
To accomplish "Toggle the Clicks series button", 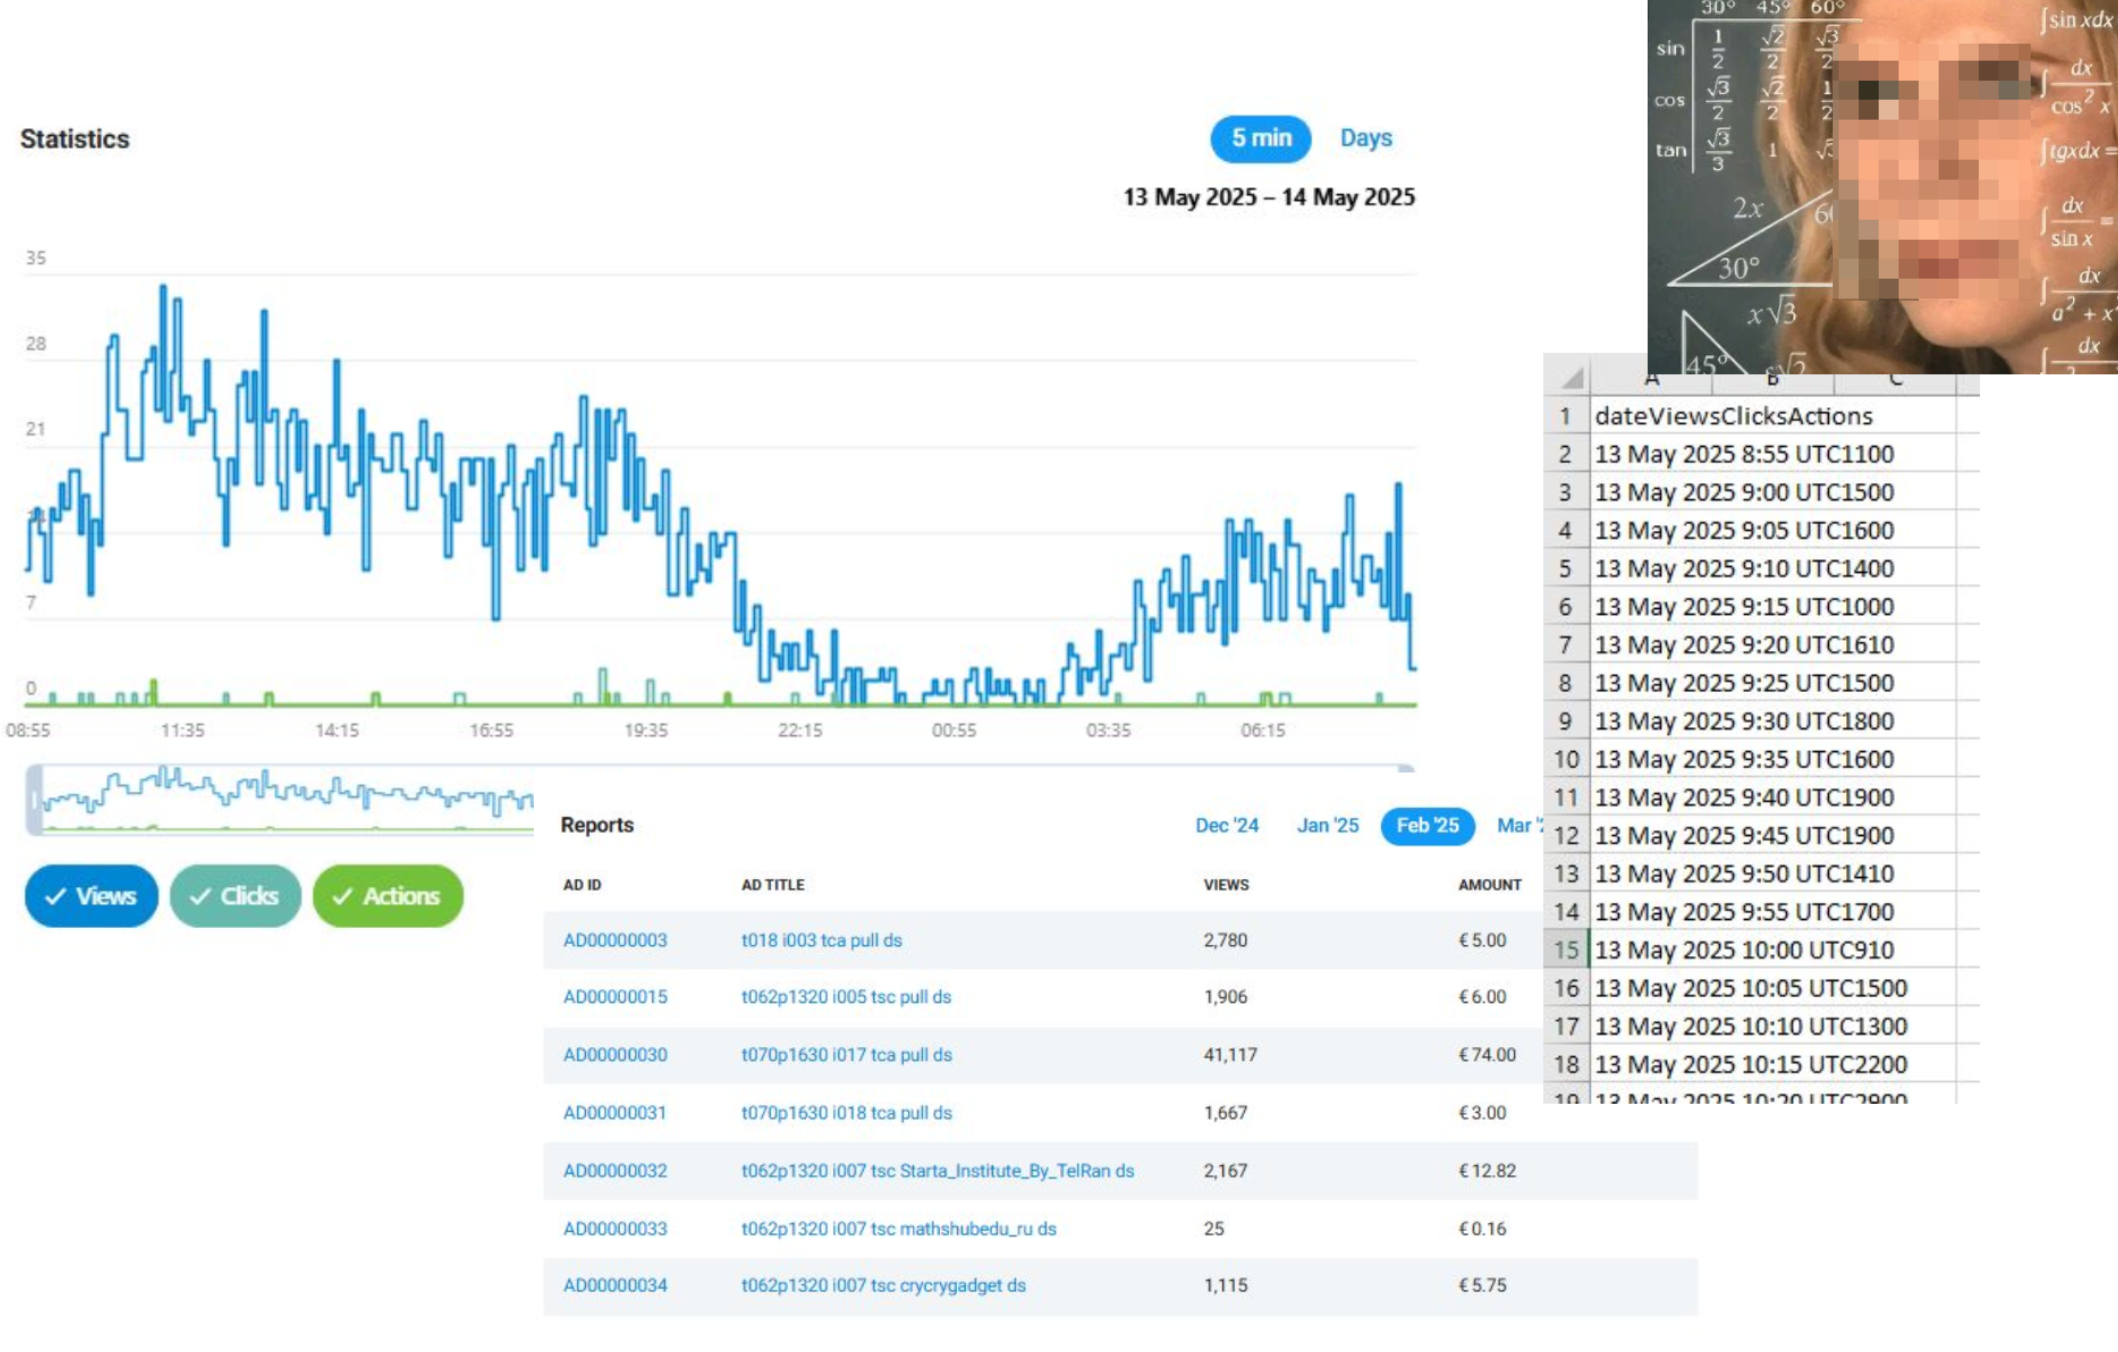I will pyautogui.click(x=235, y=896).
